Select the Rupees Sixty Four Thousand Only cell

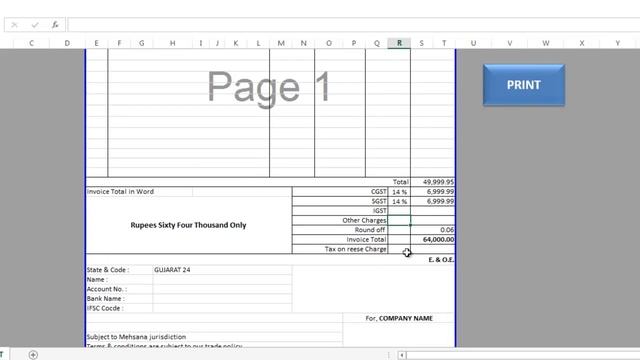189,225
